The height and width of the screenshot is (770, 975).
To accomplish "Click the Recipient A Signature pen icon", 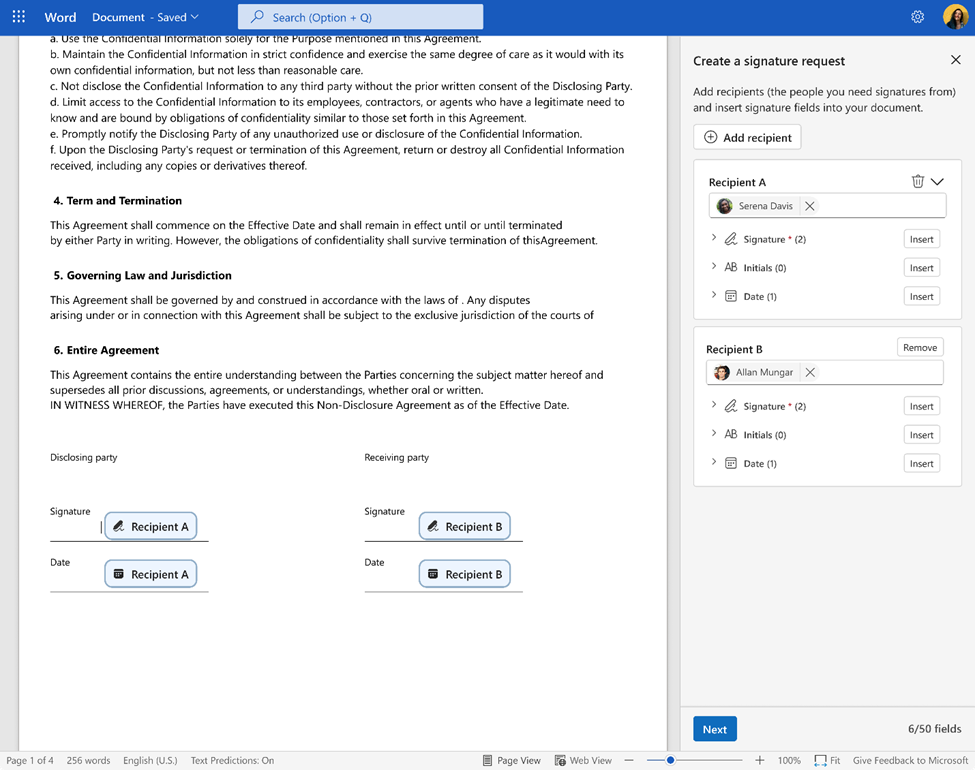I will point(731,239).
